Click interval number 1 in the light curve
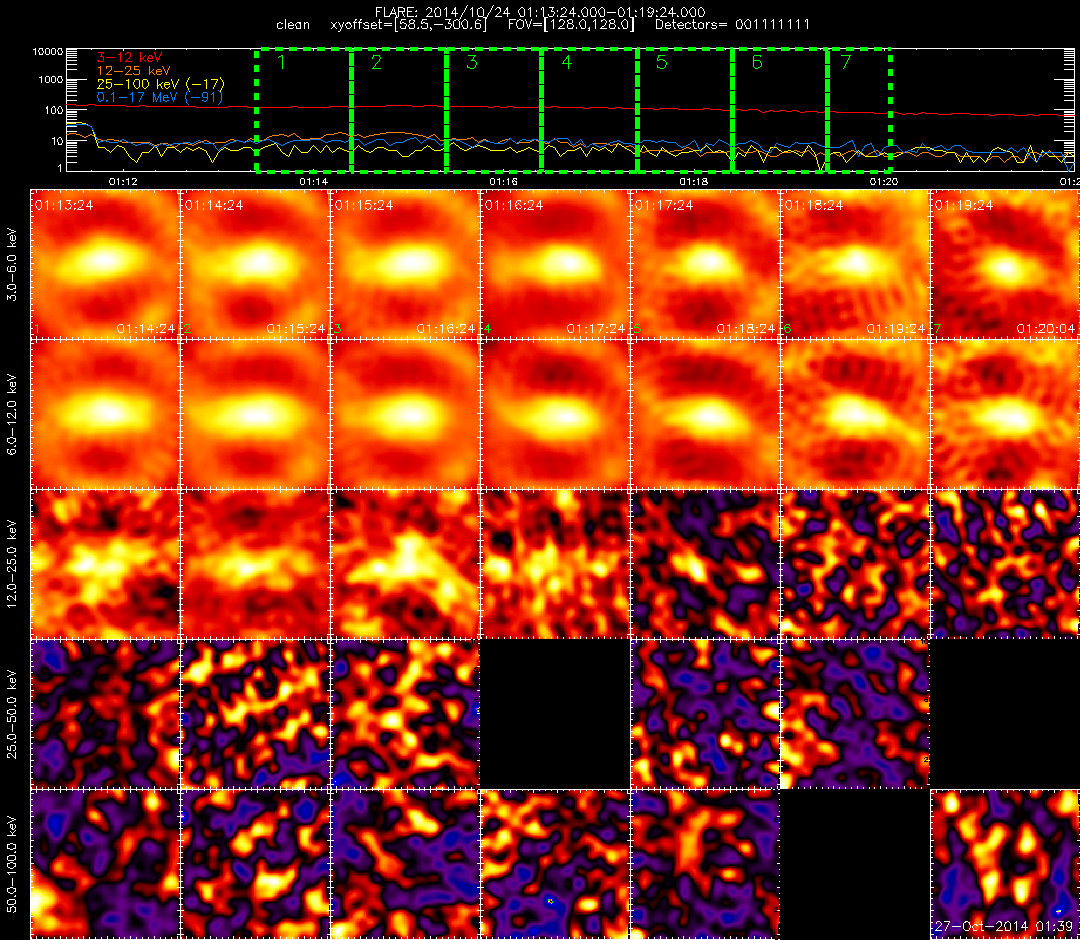 (281, 62)
